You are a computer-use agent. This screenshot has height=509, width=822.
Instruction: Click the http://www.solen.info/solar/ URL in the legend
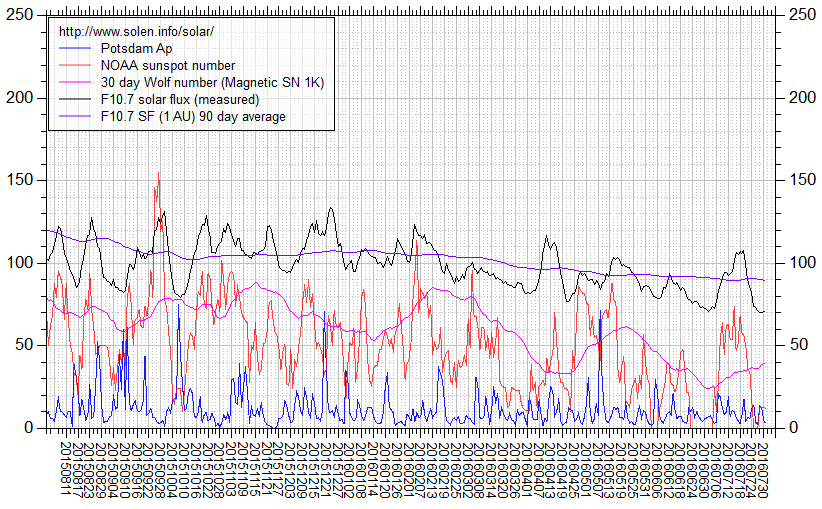136,31
